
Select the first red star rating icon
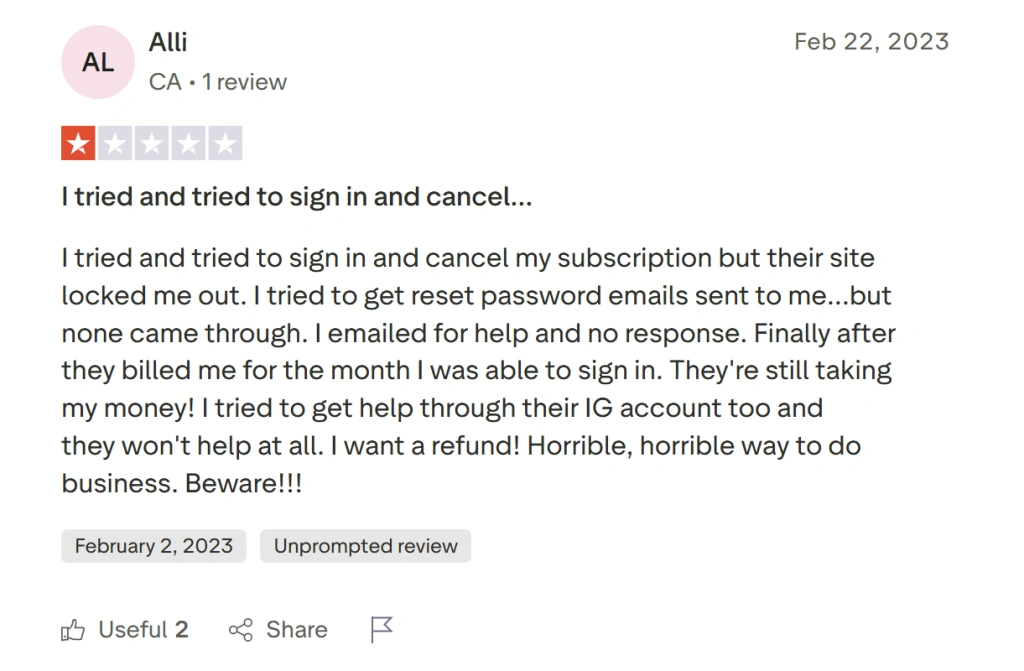coord(77,143)
